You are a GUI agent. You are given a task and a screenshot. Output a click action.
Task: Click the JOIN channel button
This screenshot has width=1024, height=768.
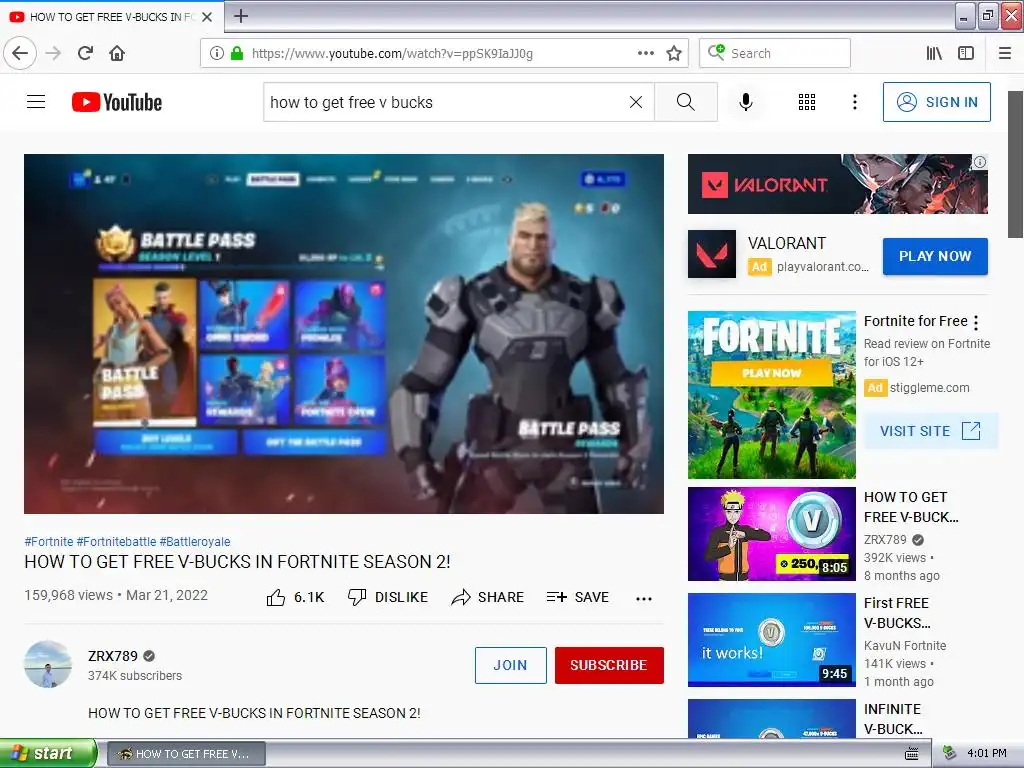pos(511,665)
